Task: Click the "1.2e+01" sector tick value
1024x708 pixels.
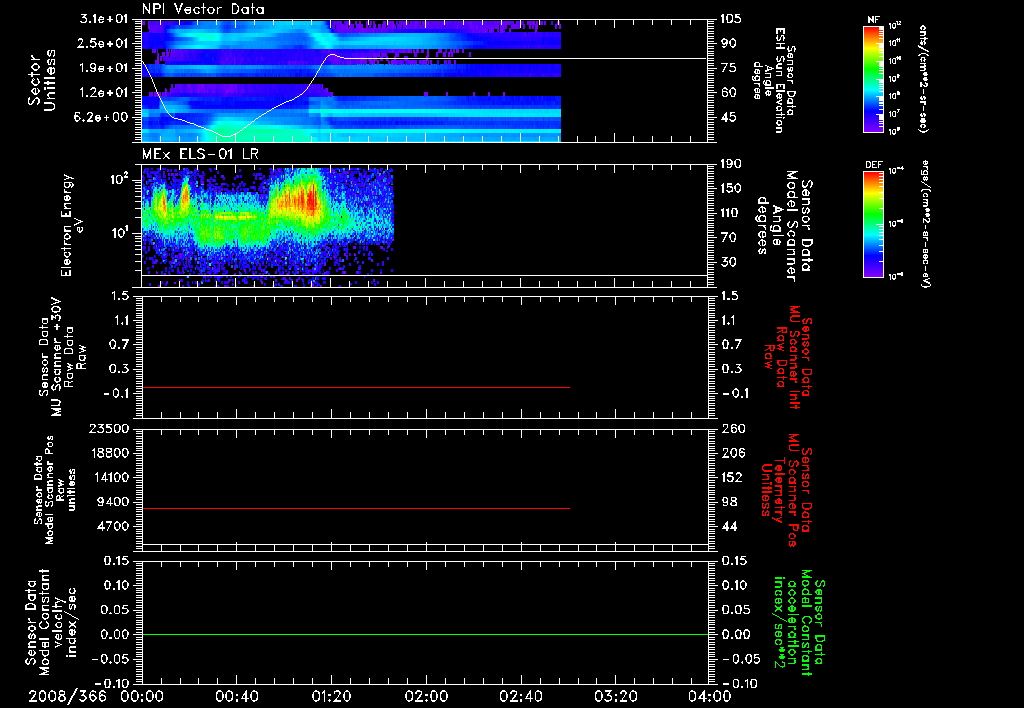Action: click(x=104, y=93)
